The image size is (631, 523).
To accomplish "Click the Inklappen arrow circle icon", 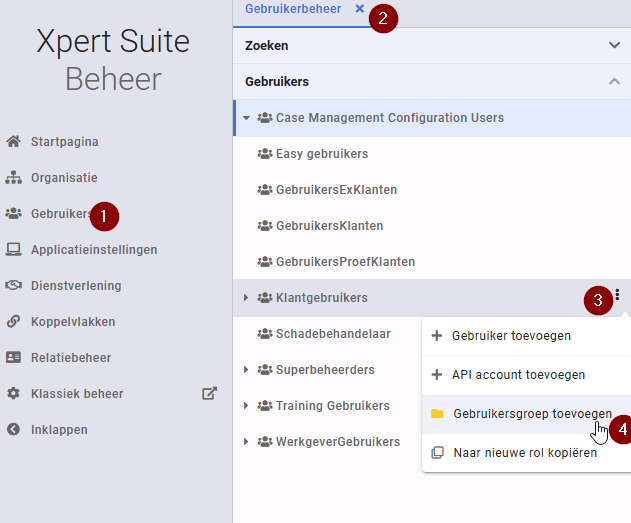I will coord(13,429).
